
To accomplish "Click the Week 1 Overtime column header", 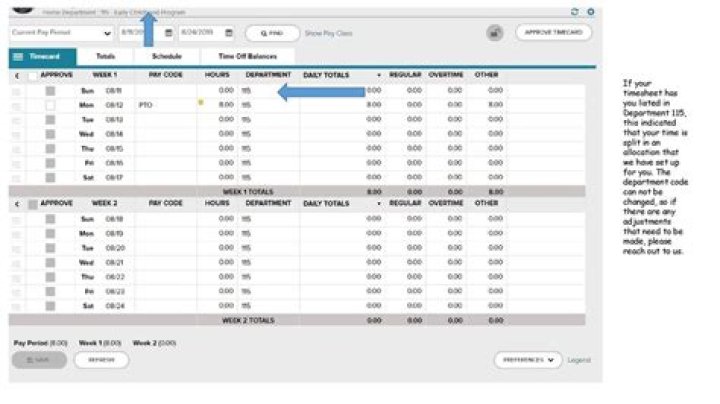I will (x=446, y=75).
